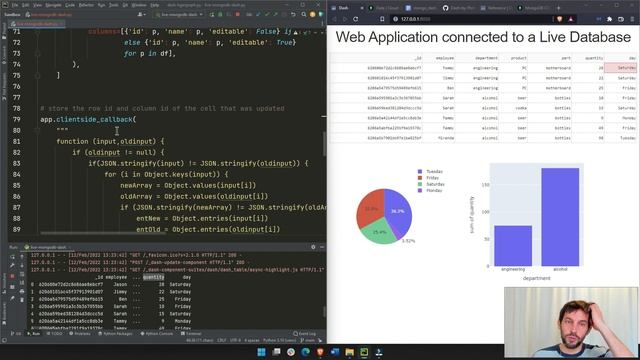Viewport: 640px width, 360px height.
Task: Open the Problems tool window tab
Action: (x=80, y=334)
